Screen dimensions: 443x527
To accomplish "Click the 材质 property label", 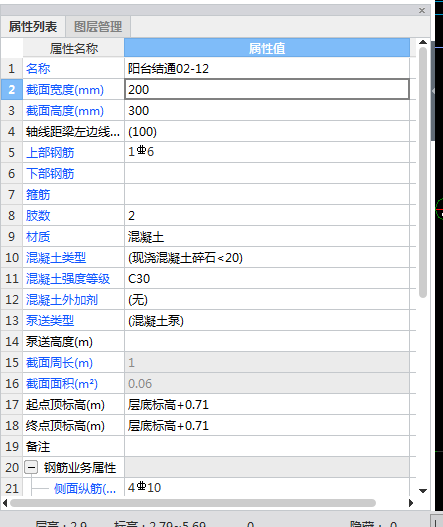I will coord(38,237).
